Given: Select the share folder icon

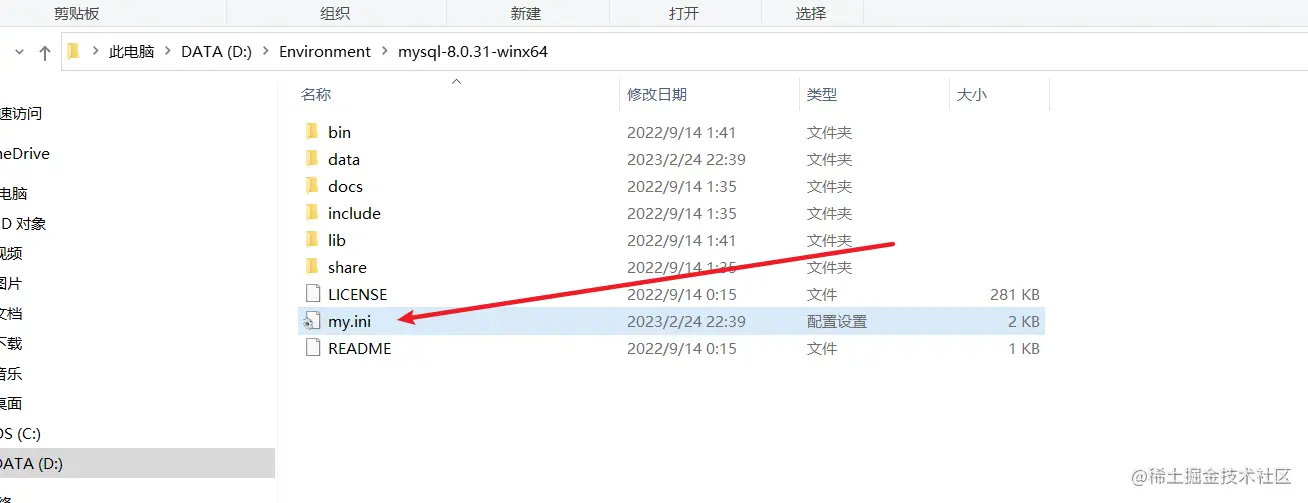Looking at the screenshot, I should pyautogui.click(x=312, y=267).
